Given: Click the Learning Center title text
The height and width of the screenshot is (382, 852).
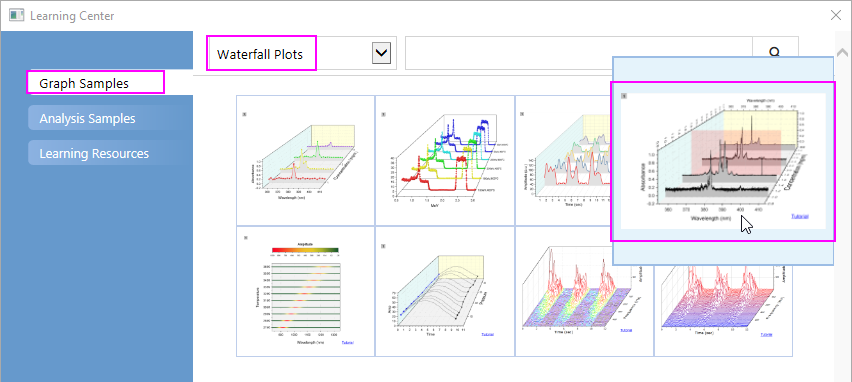Looking at the screenshot, I should (72, 16).
